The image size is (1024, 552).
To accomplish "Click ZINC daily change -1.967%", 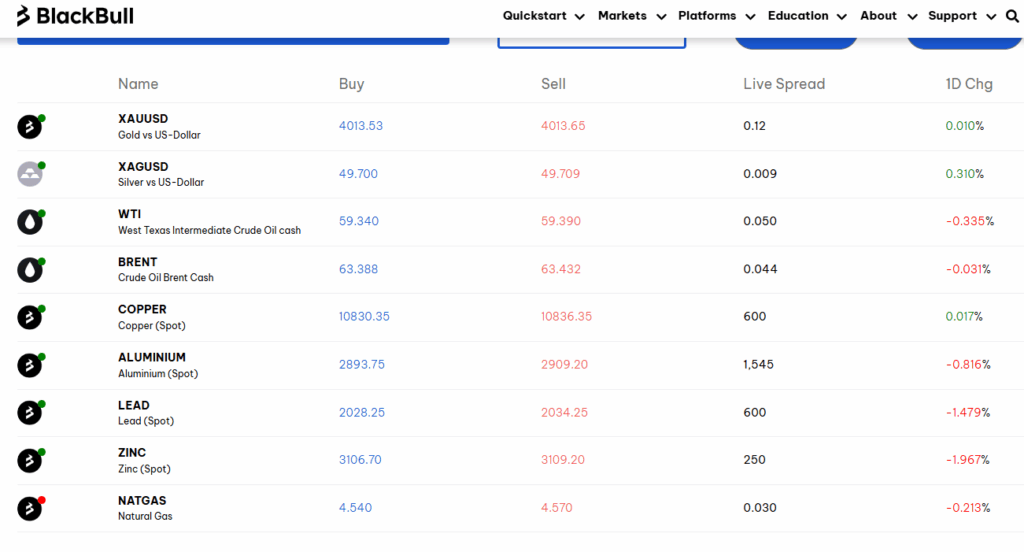I will pyautogui.click(x=968, y=460).
